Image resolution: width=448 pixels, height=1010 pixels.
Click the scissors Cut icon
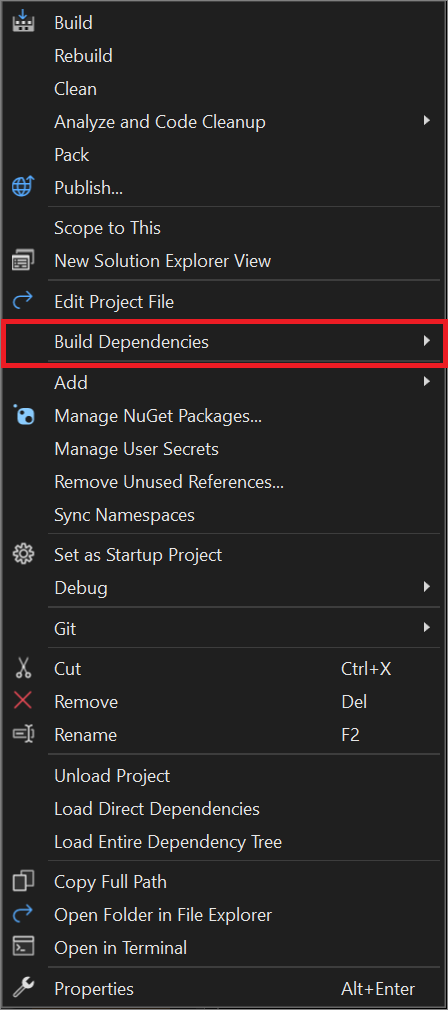coord(24,668)
